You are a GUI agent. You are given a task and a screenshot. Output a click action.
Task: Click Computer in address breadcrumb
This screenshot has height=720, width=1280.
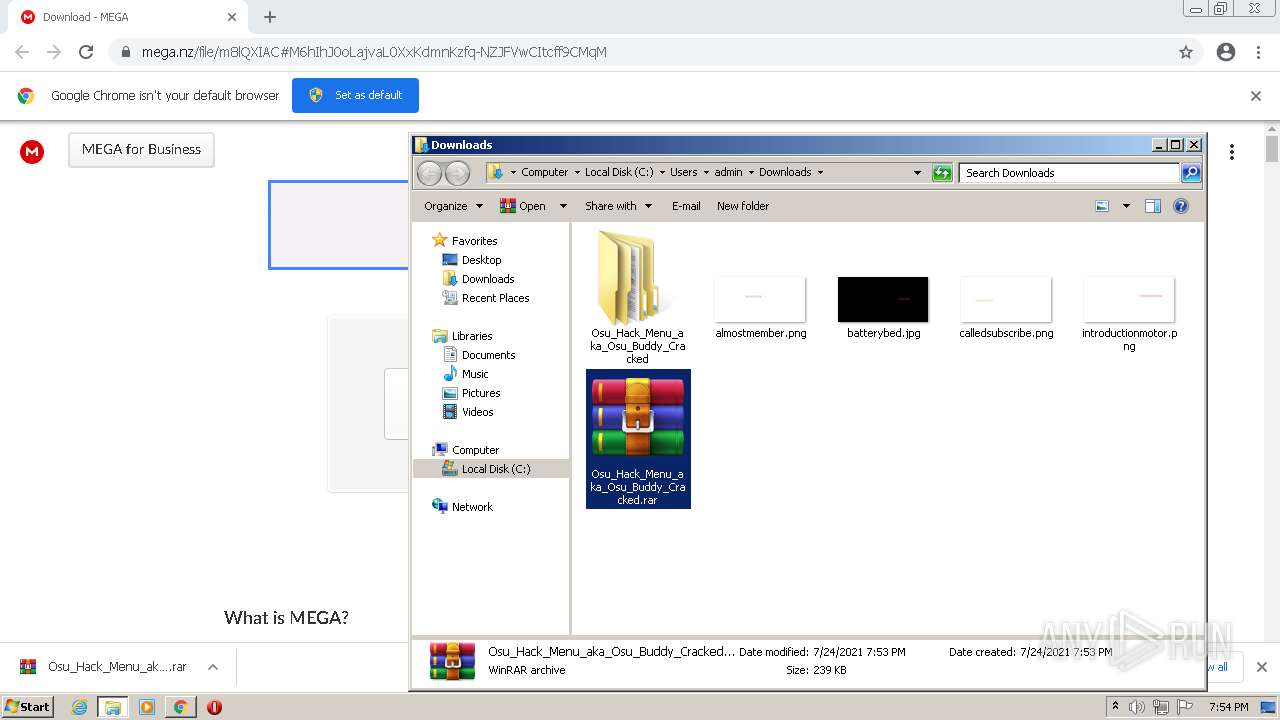pos(544,172)
